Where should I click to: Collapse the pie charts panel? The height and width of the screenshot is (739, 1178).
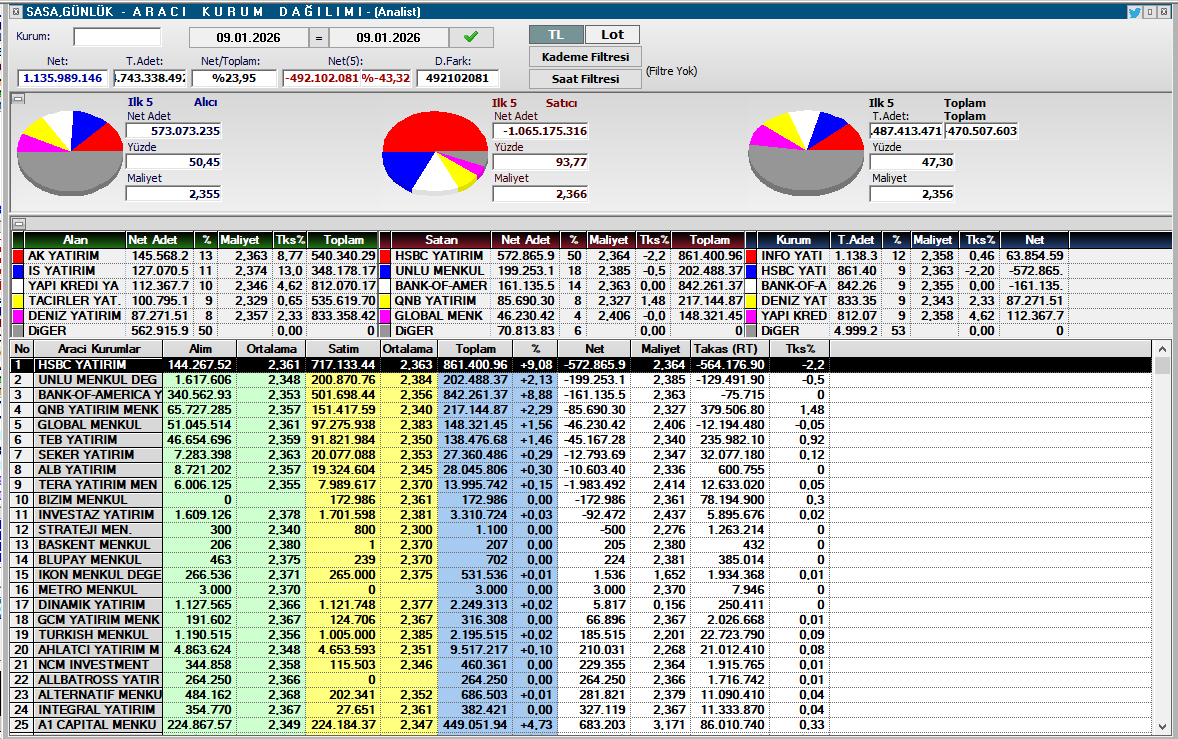pyautogui.click(x=17, y=98)
